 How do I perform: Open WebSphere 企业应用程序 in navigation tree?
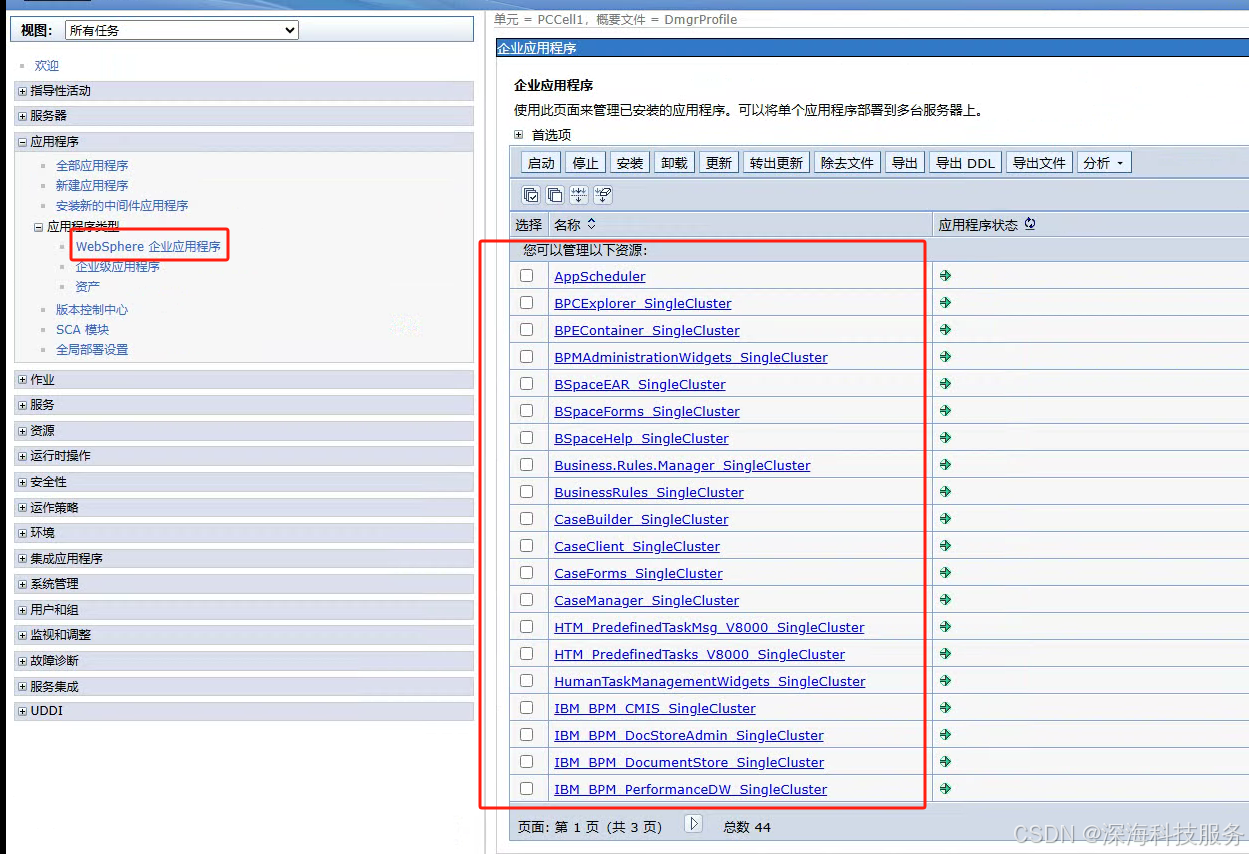point(148,246)
